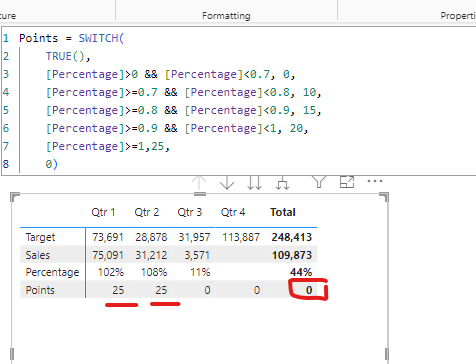Click formula line 4 returning 10

point(183,92)
